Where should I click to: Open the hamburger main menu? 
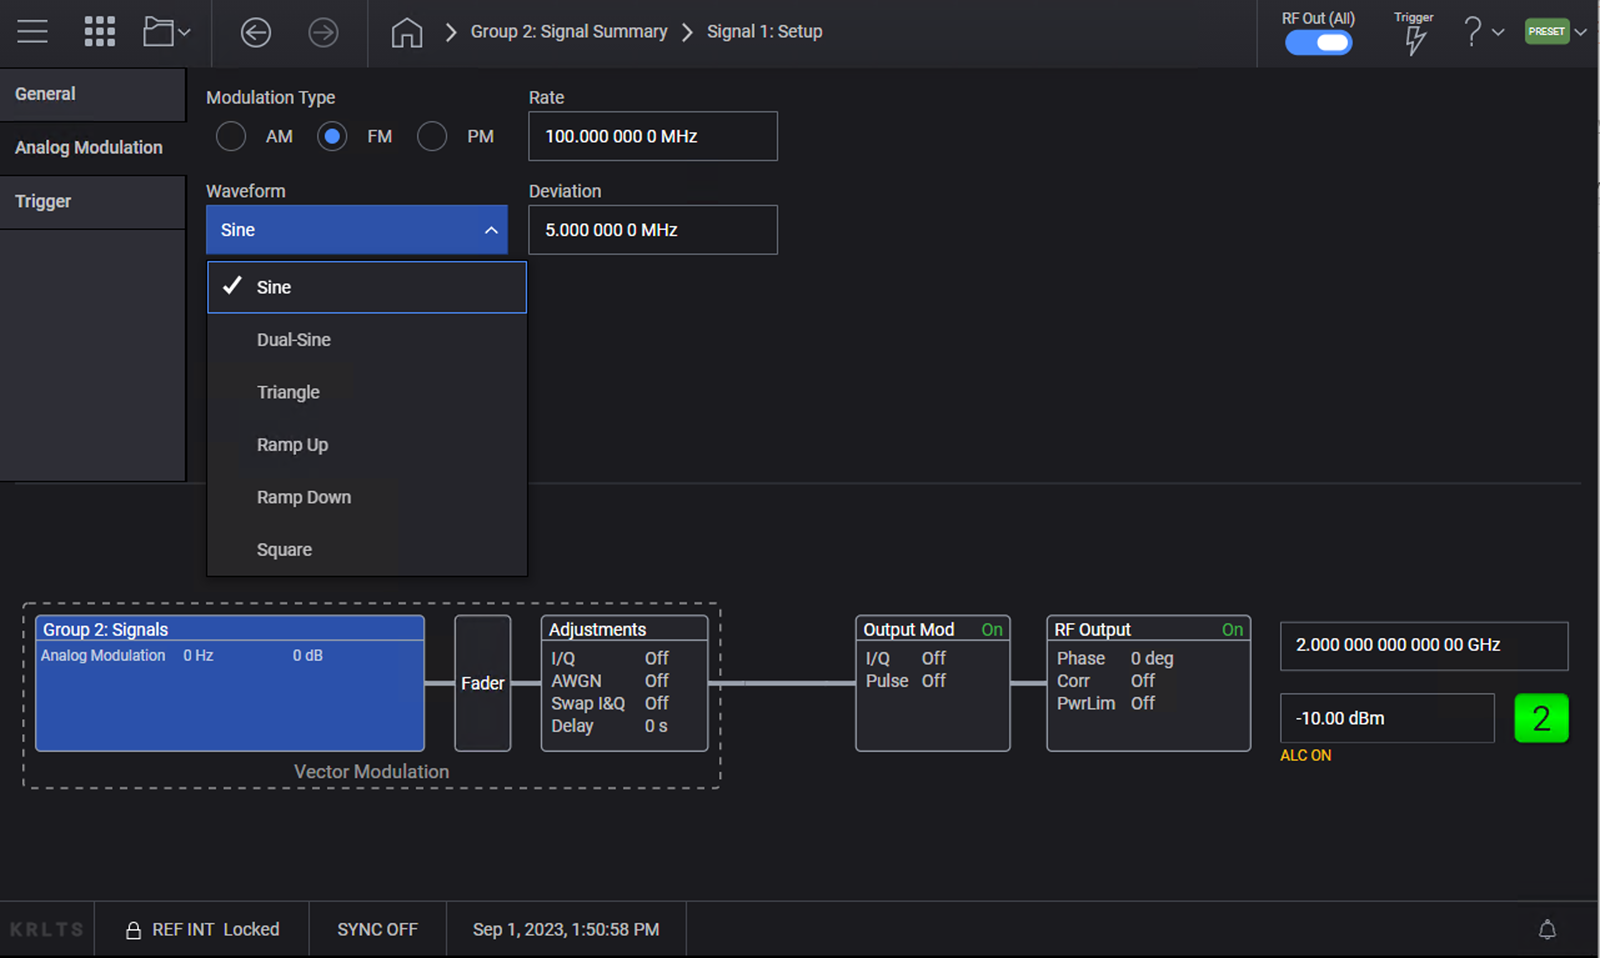tap(32, 32)
